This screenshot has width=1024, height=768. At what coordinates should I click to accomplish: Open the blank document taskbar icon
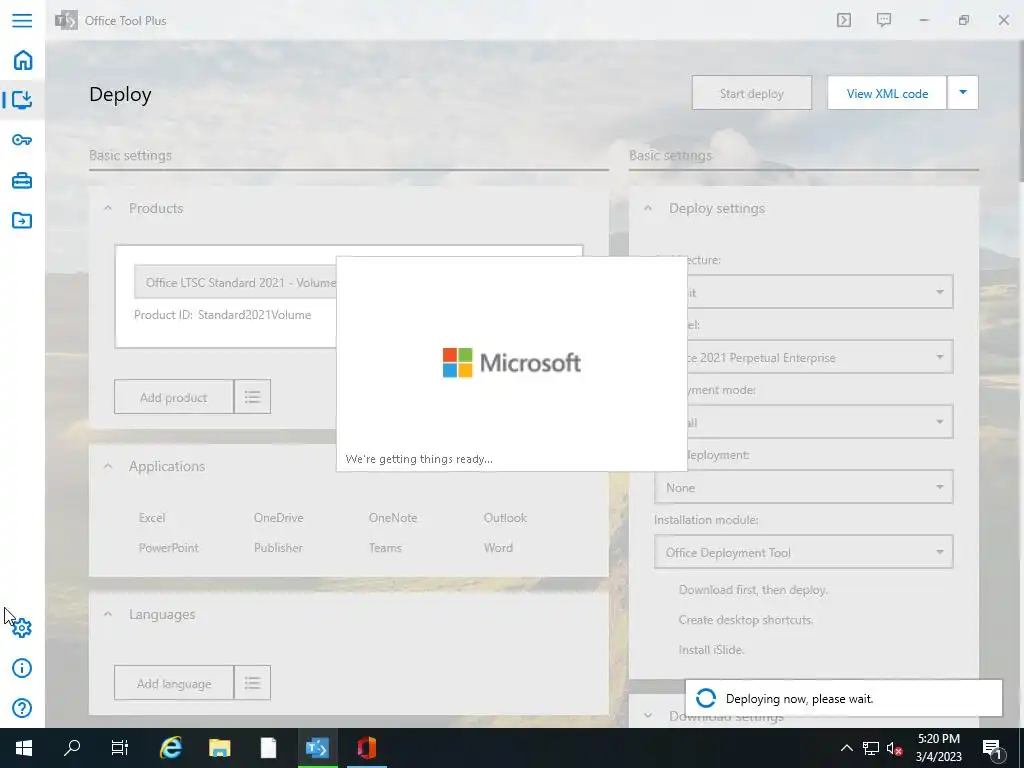(x=268, y=748)
